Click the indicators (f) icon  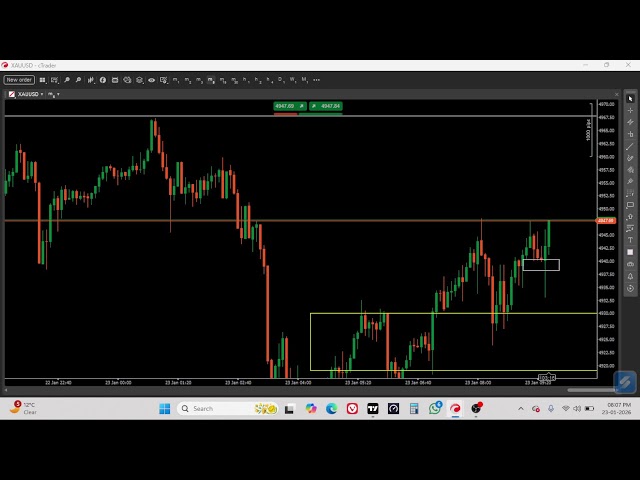coord(103,80)
